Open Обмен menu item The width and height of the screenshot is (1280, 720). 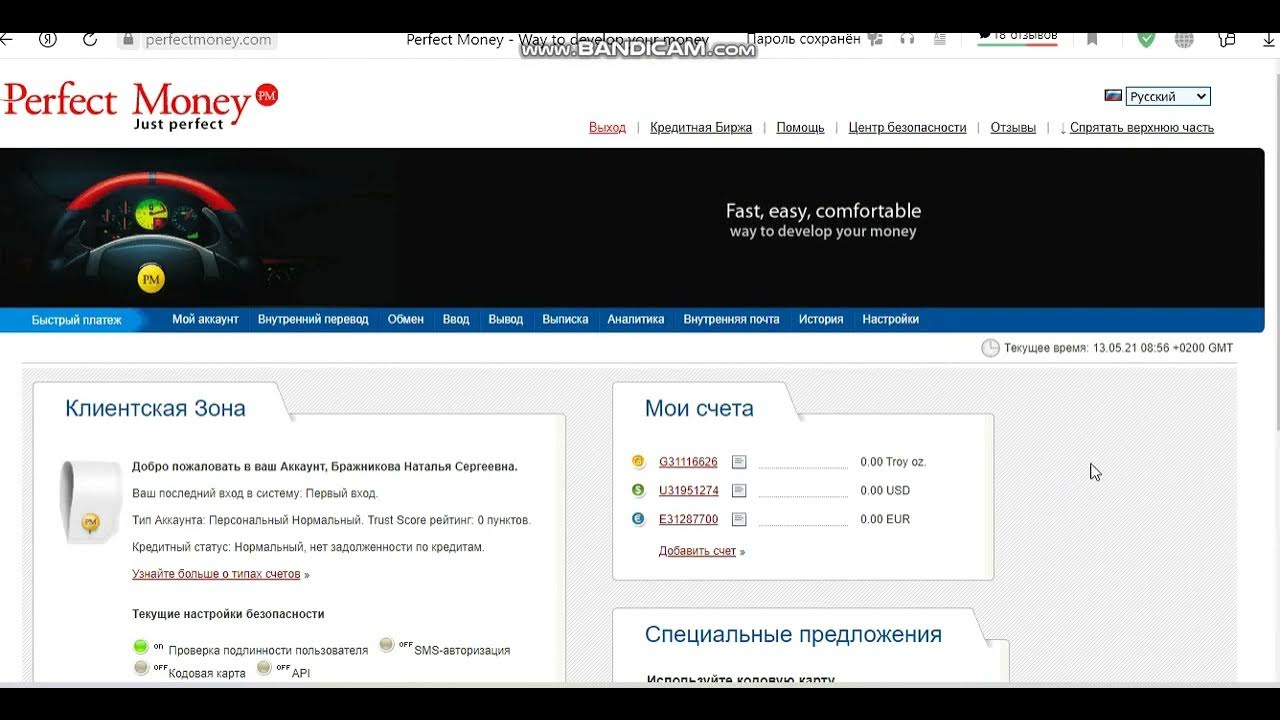[406, 320]
